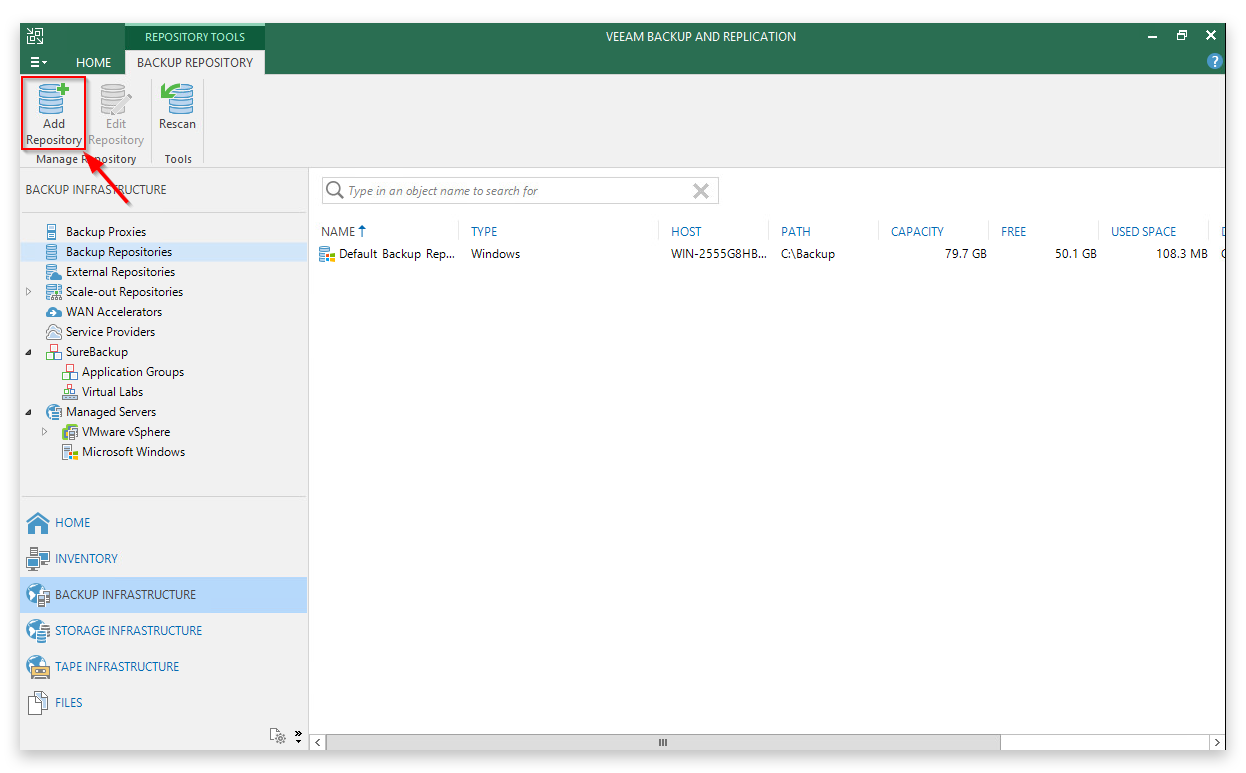Open the main application menu button
This screenshot has width=1246, height=773.
[38, 62]
